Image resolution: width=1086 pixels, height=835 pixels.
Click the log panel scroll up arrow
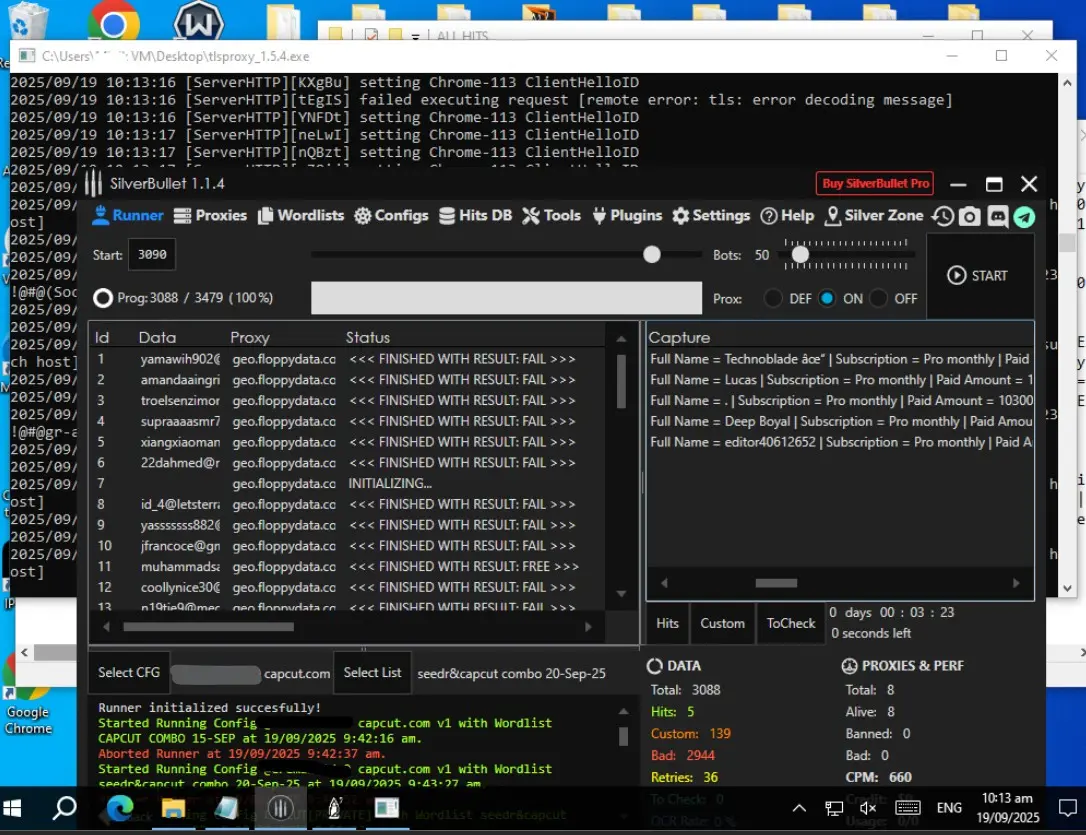click(623, 711)
